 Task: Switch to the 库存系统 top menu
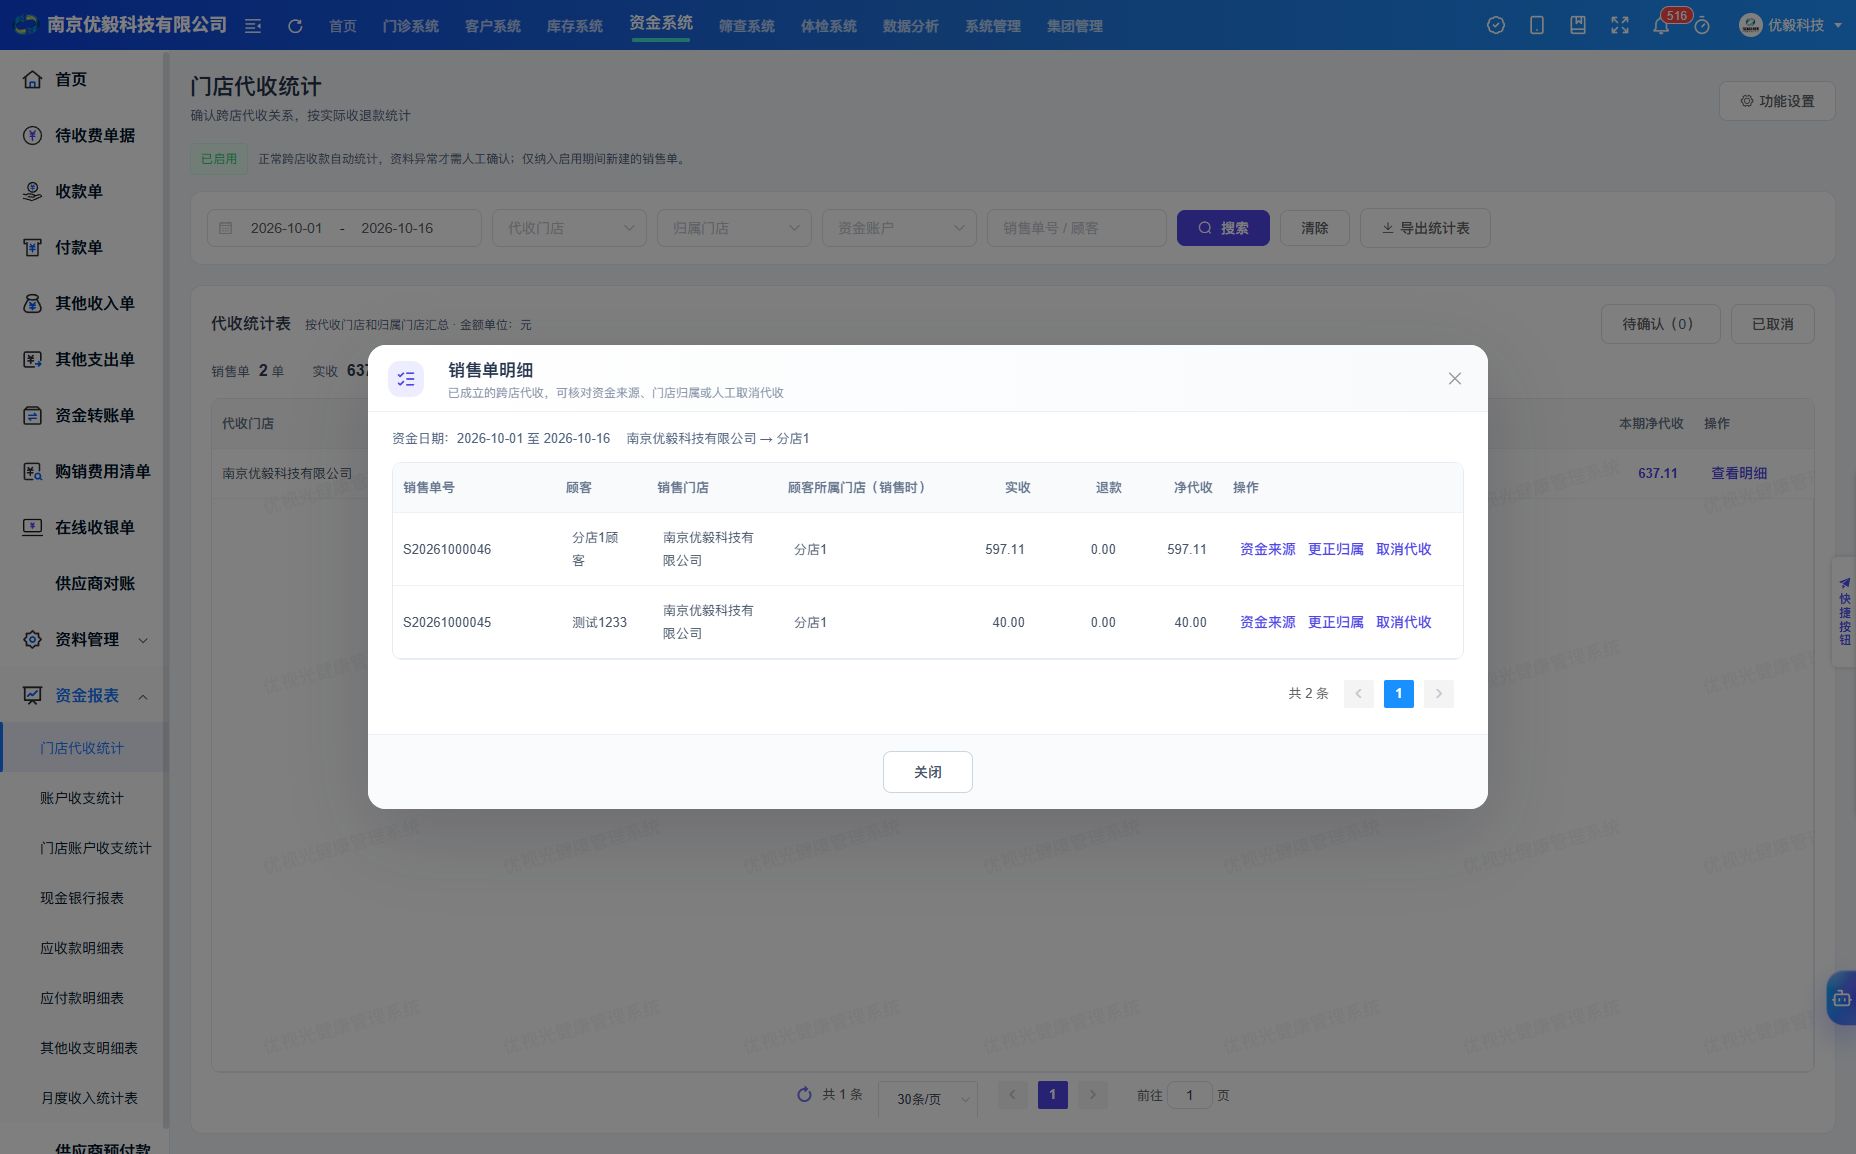tap(574, 26)
